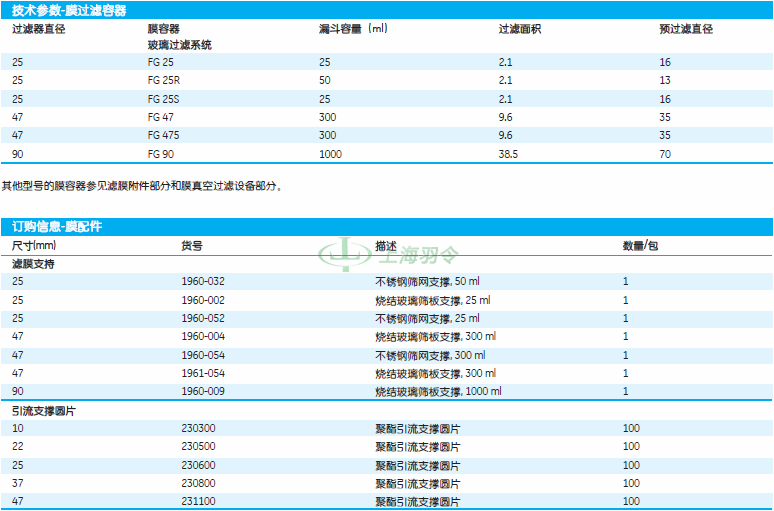
Task: Select part number 230500
Action: click(x=198, y=446)
